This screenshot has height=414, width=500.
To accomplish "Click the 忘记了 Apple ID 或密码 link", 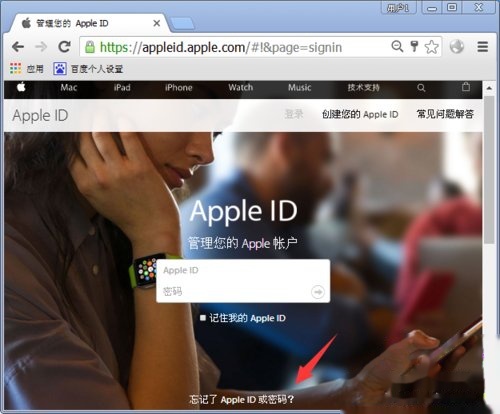I will (x=241, y=399).
